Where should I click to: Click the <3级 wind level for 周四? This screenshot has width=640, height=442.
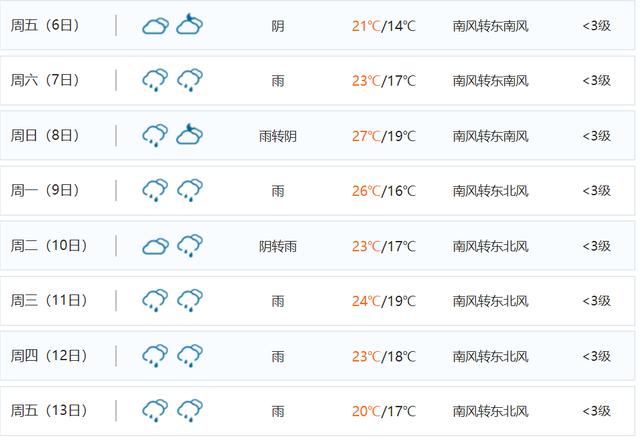point(597,356)
